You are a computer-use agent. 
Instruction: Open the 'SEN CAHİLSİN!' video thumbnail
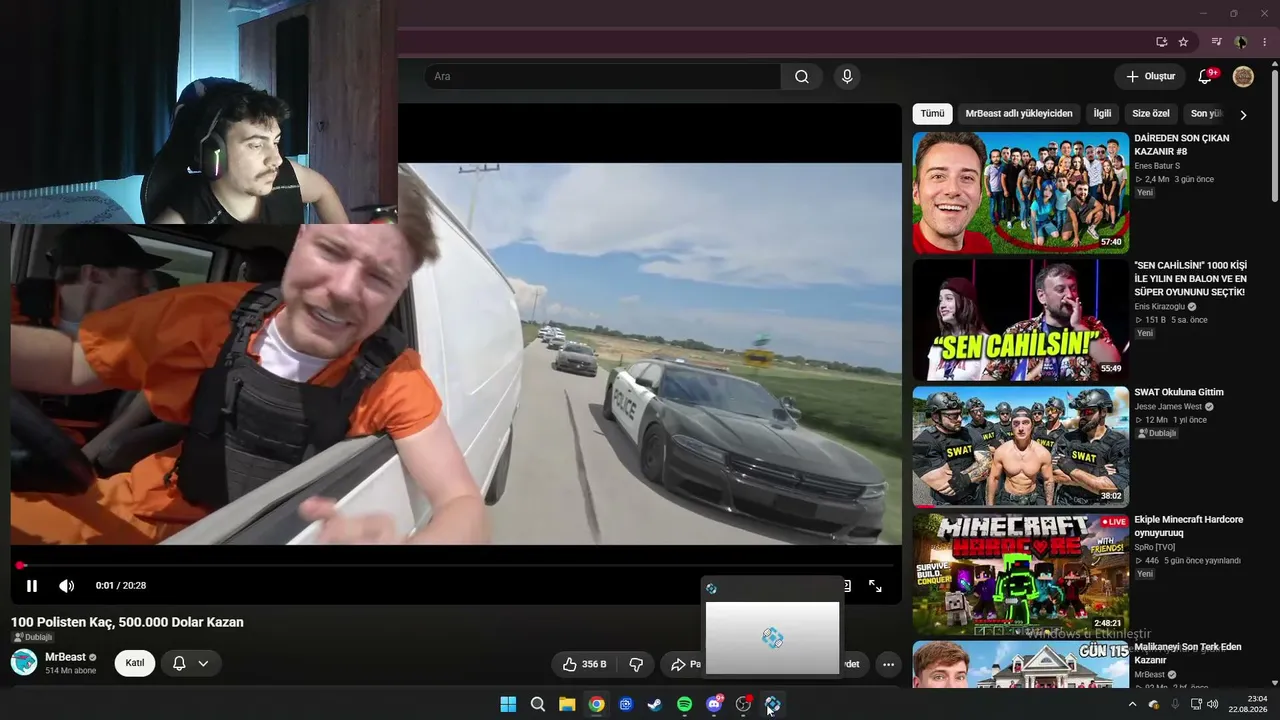(1020, 320)
